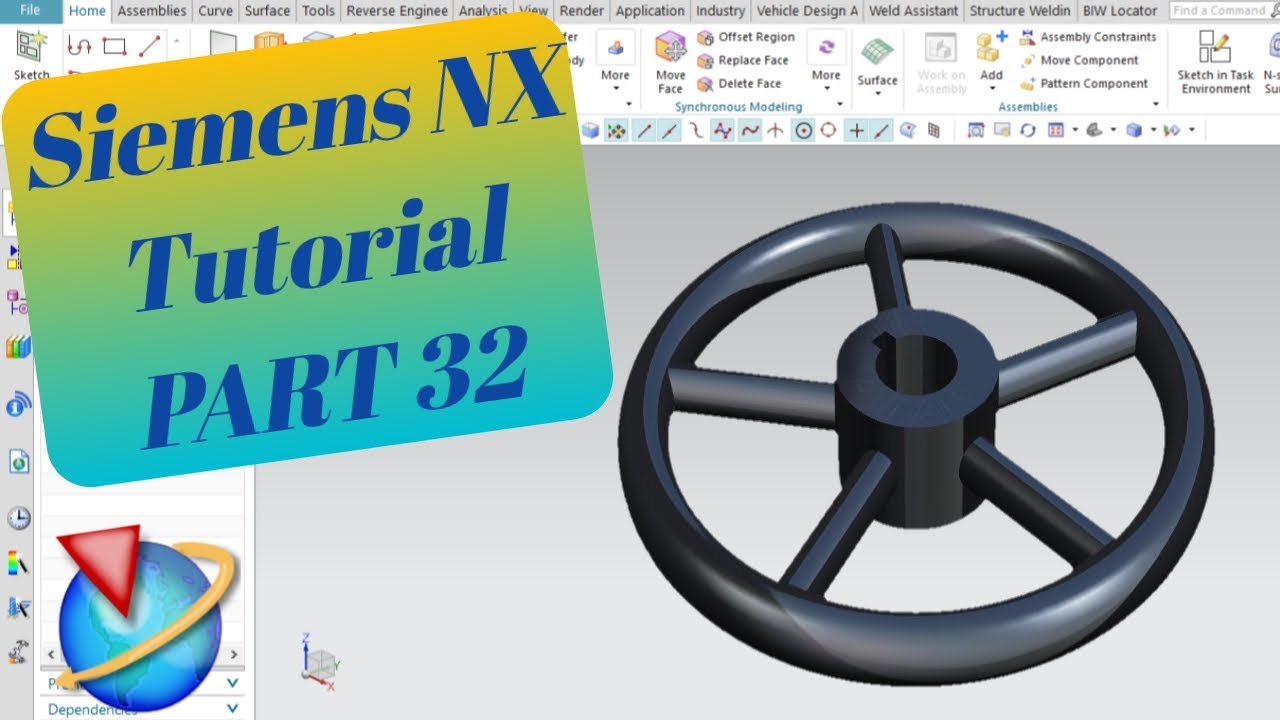The image size is (1280, 720).
Task: Switch to the Assemblies tab
Action: (x=152, y=11)
